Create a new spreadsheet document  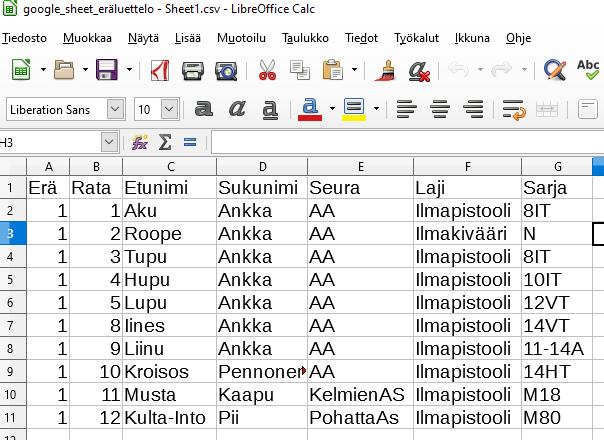click(x=21, y=70)
